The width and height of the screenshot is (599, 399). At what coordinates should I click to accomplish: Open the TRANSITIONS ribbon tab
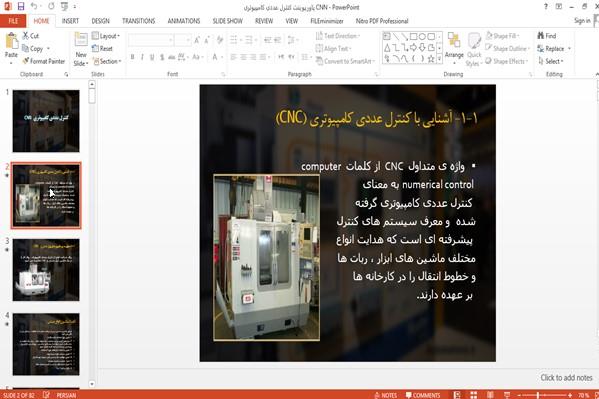138,21
